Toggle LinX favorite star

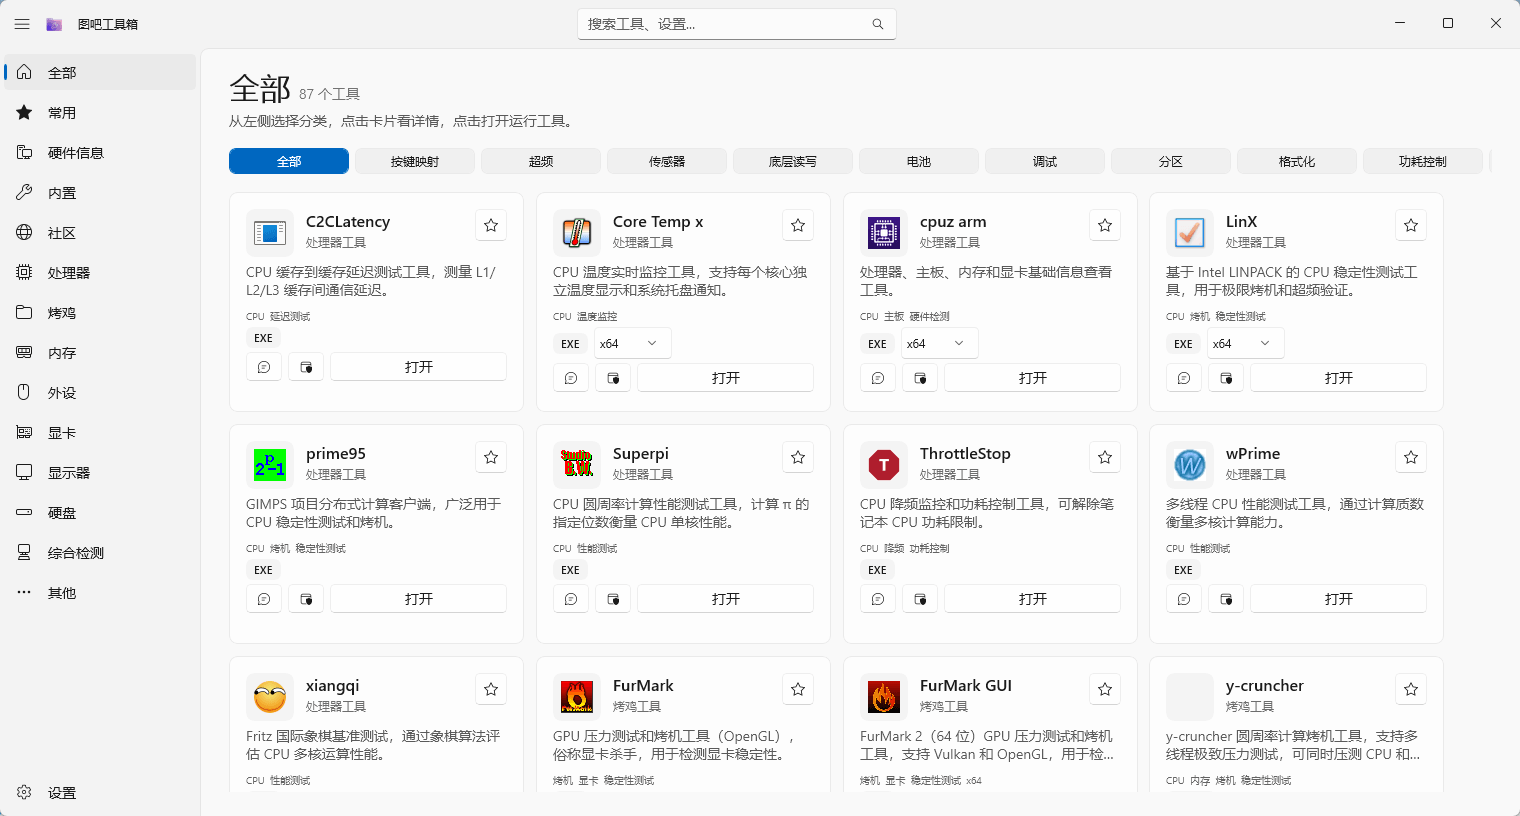[x=1411, y=225]
